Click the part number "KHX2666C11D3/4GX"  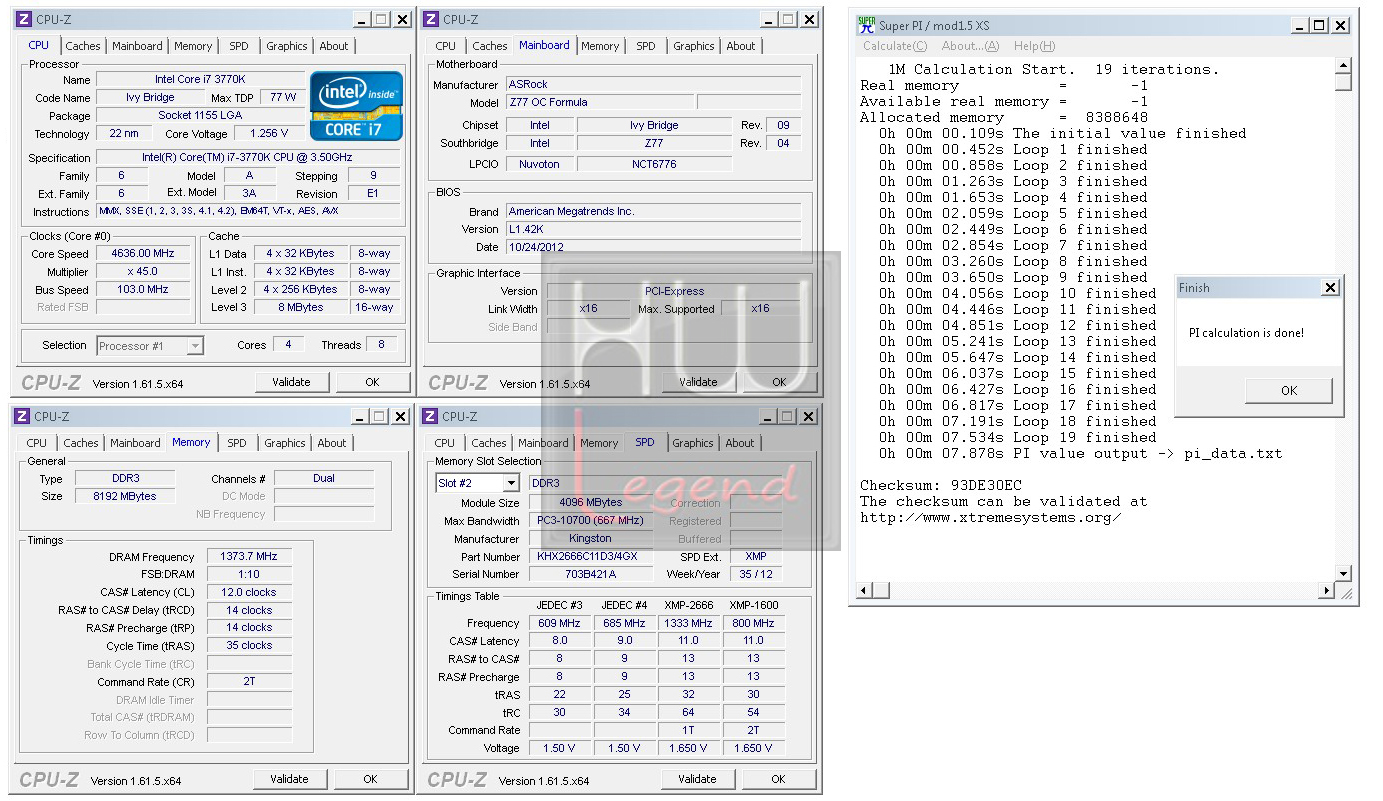point(591,557)
